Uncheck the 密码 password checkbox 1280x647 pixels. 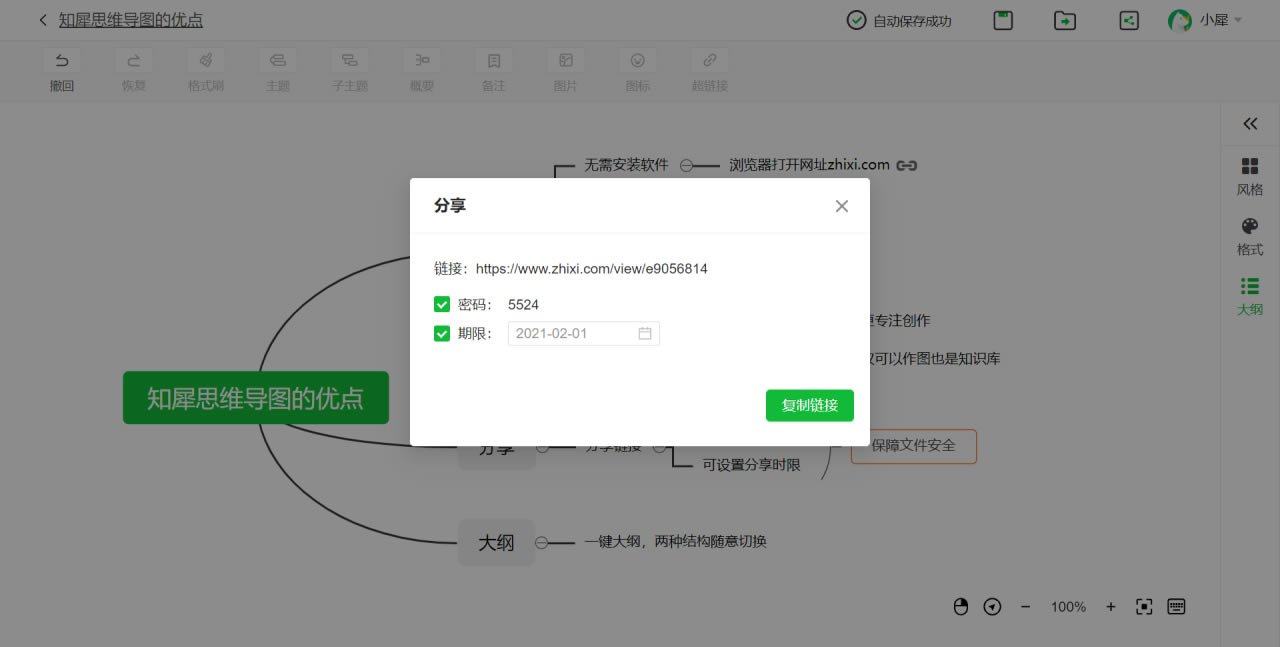(x=442, y=304)
